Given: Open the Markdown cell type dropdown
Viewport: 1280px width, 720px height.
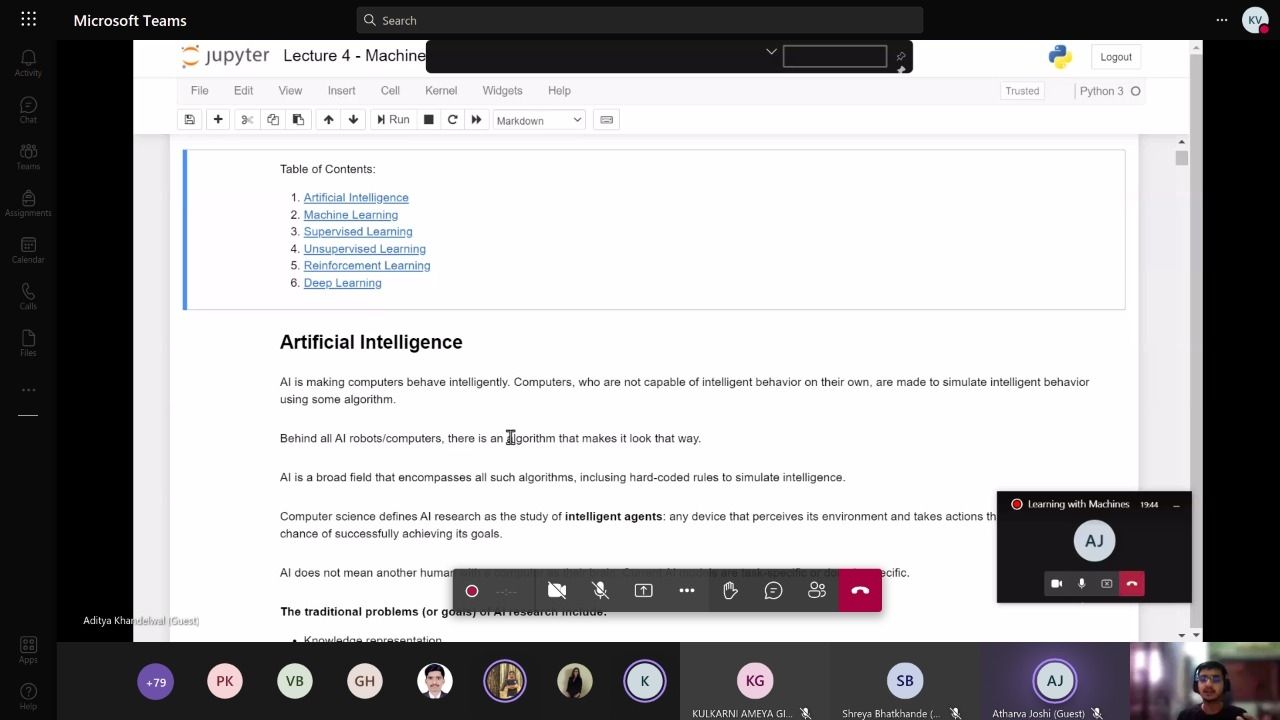Looking at the screenshot, I should 538,120.
